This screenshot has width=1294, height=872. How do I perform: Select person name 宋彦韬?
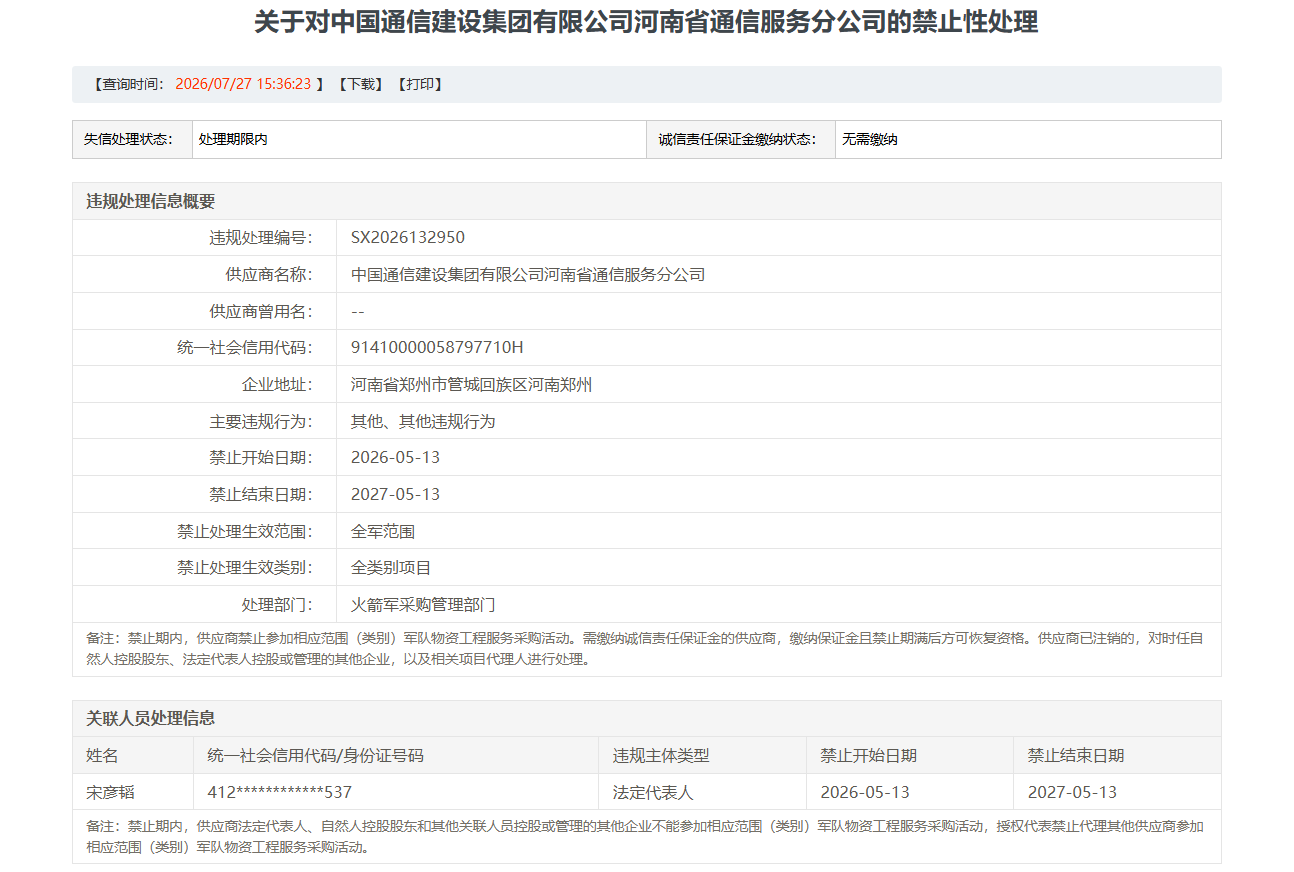coord(110,792)
